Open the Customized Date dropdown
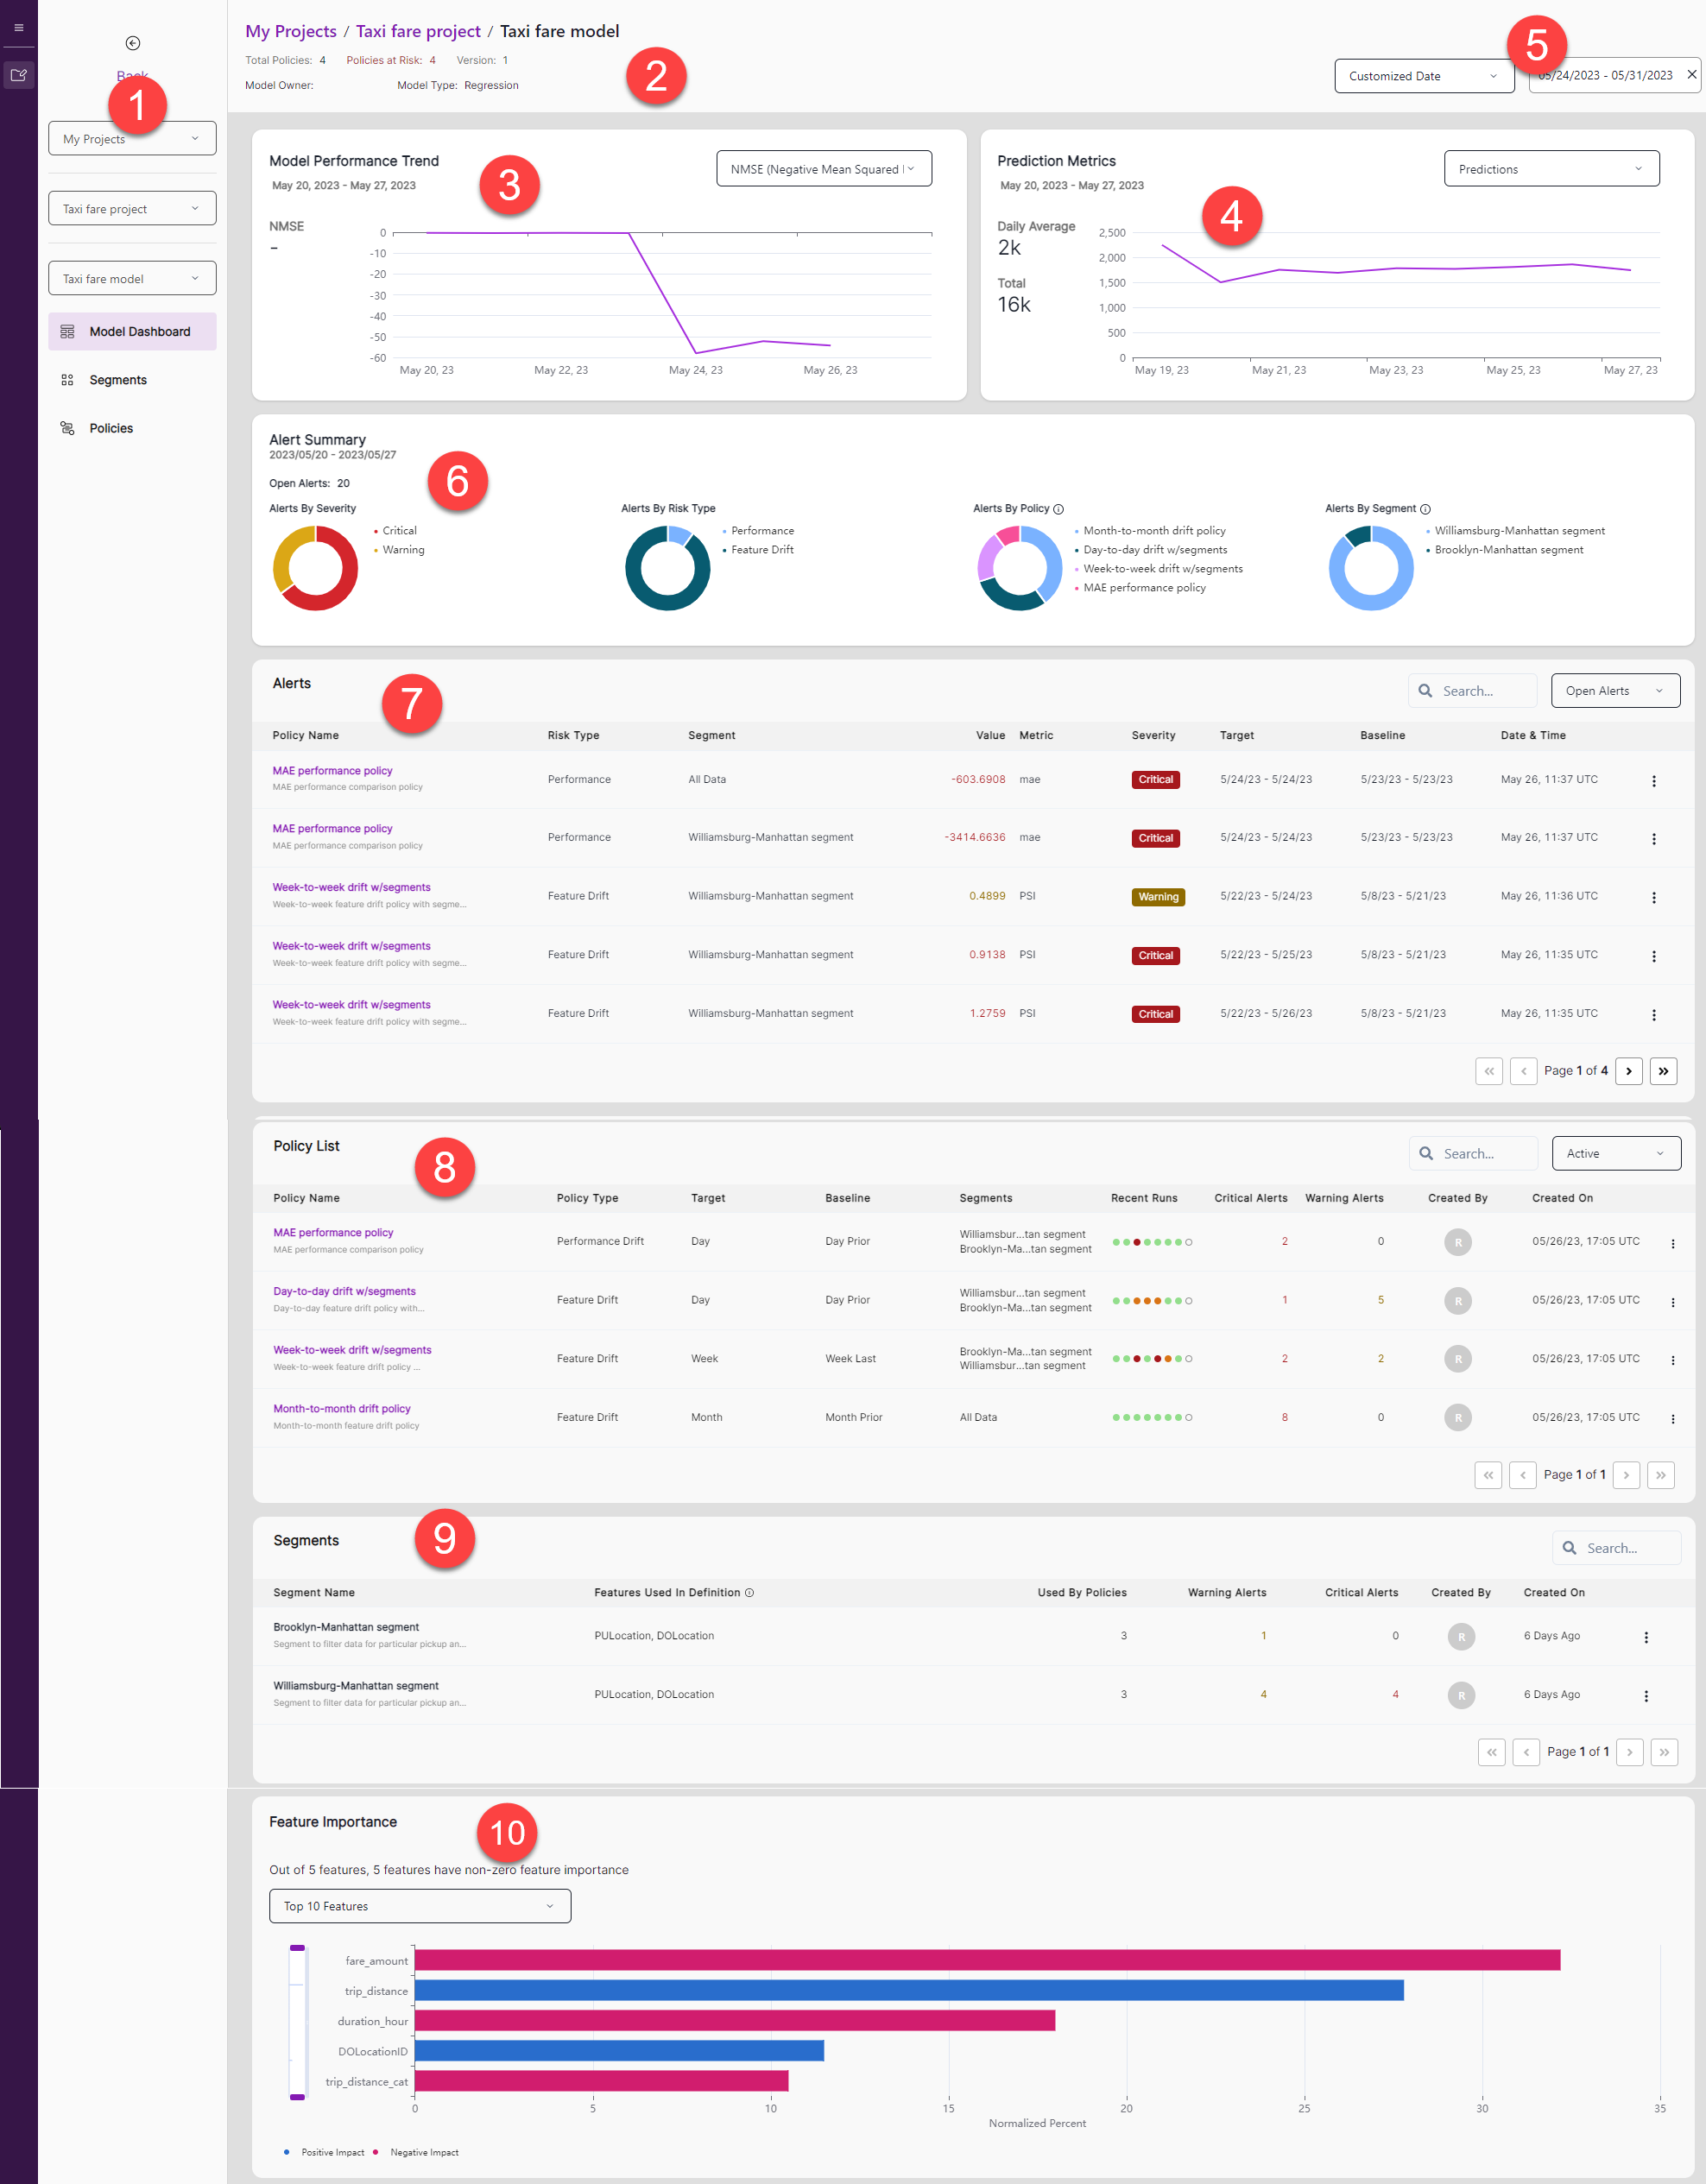Image resolution: width=1706 pixels, height=2184 pixels. pos(1424,76)
